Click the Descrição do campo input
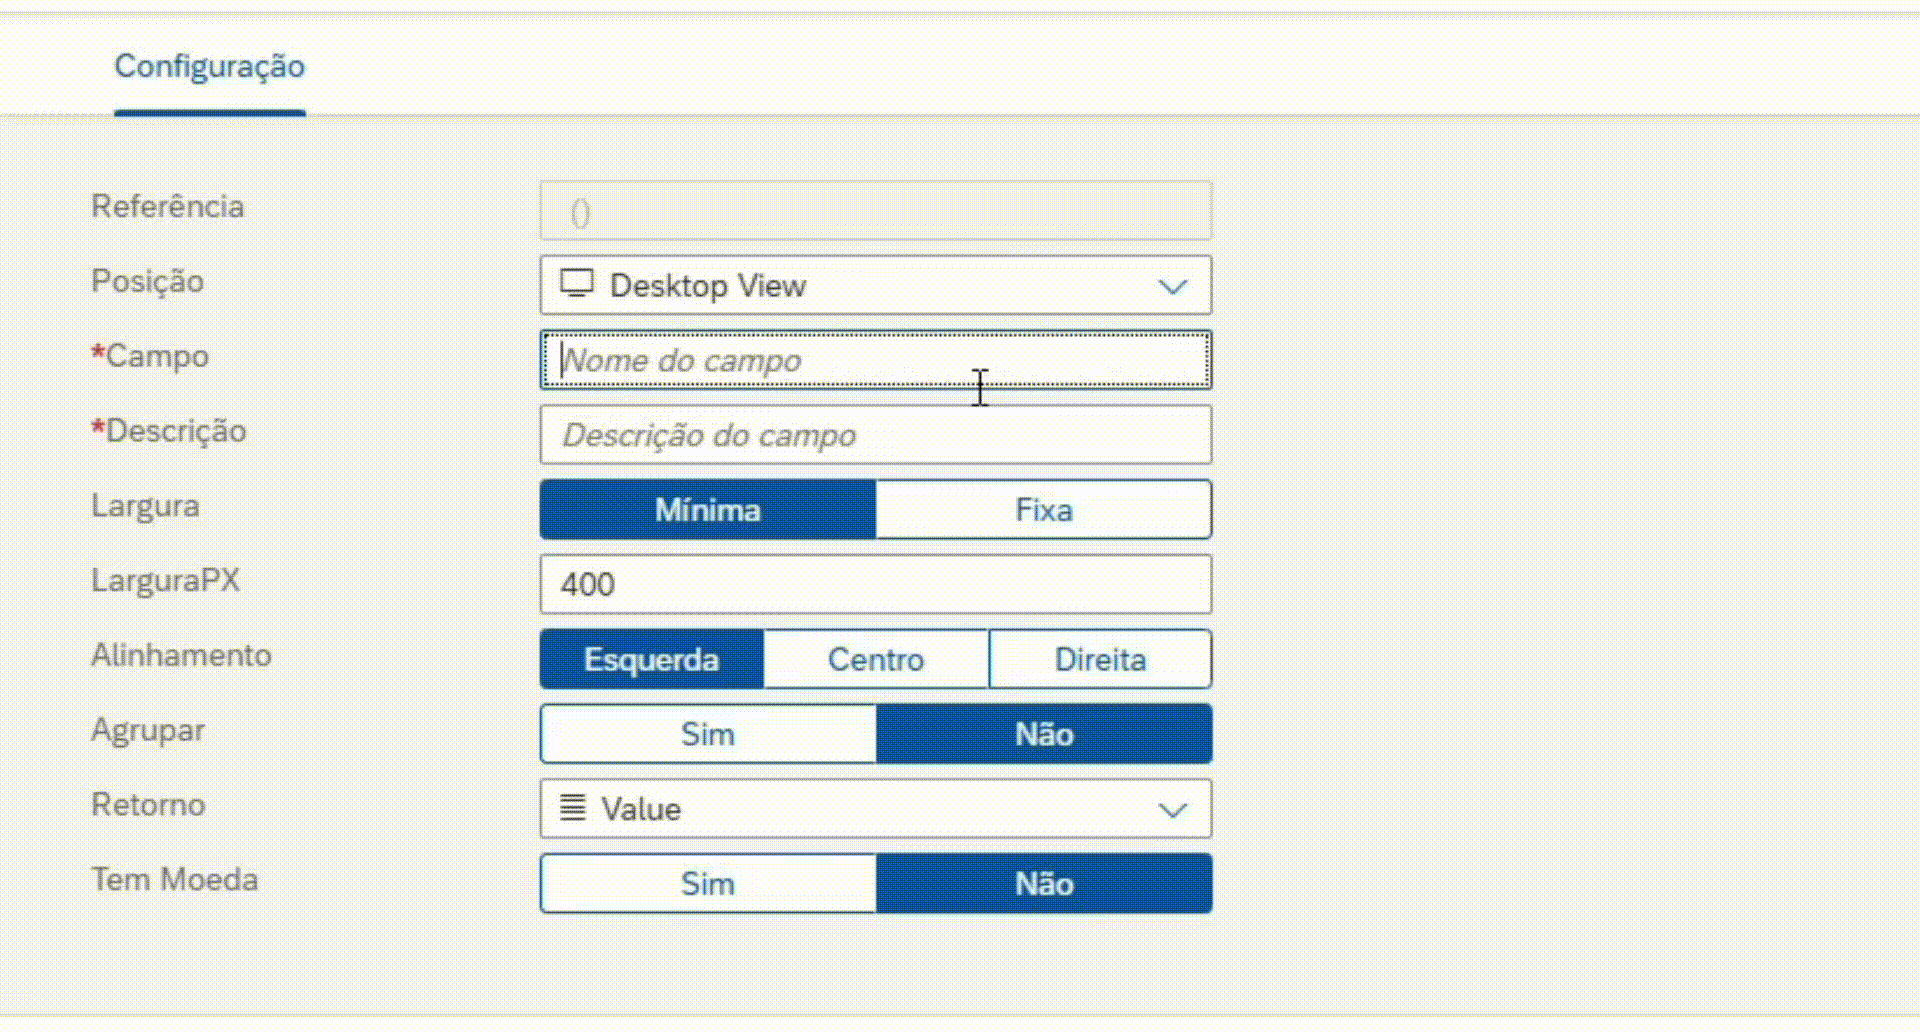 [875, 435]
